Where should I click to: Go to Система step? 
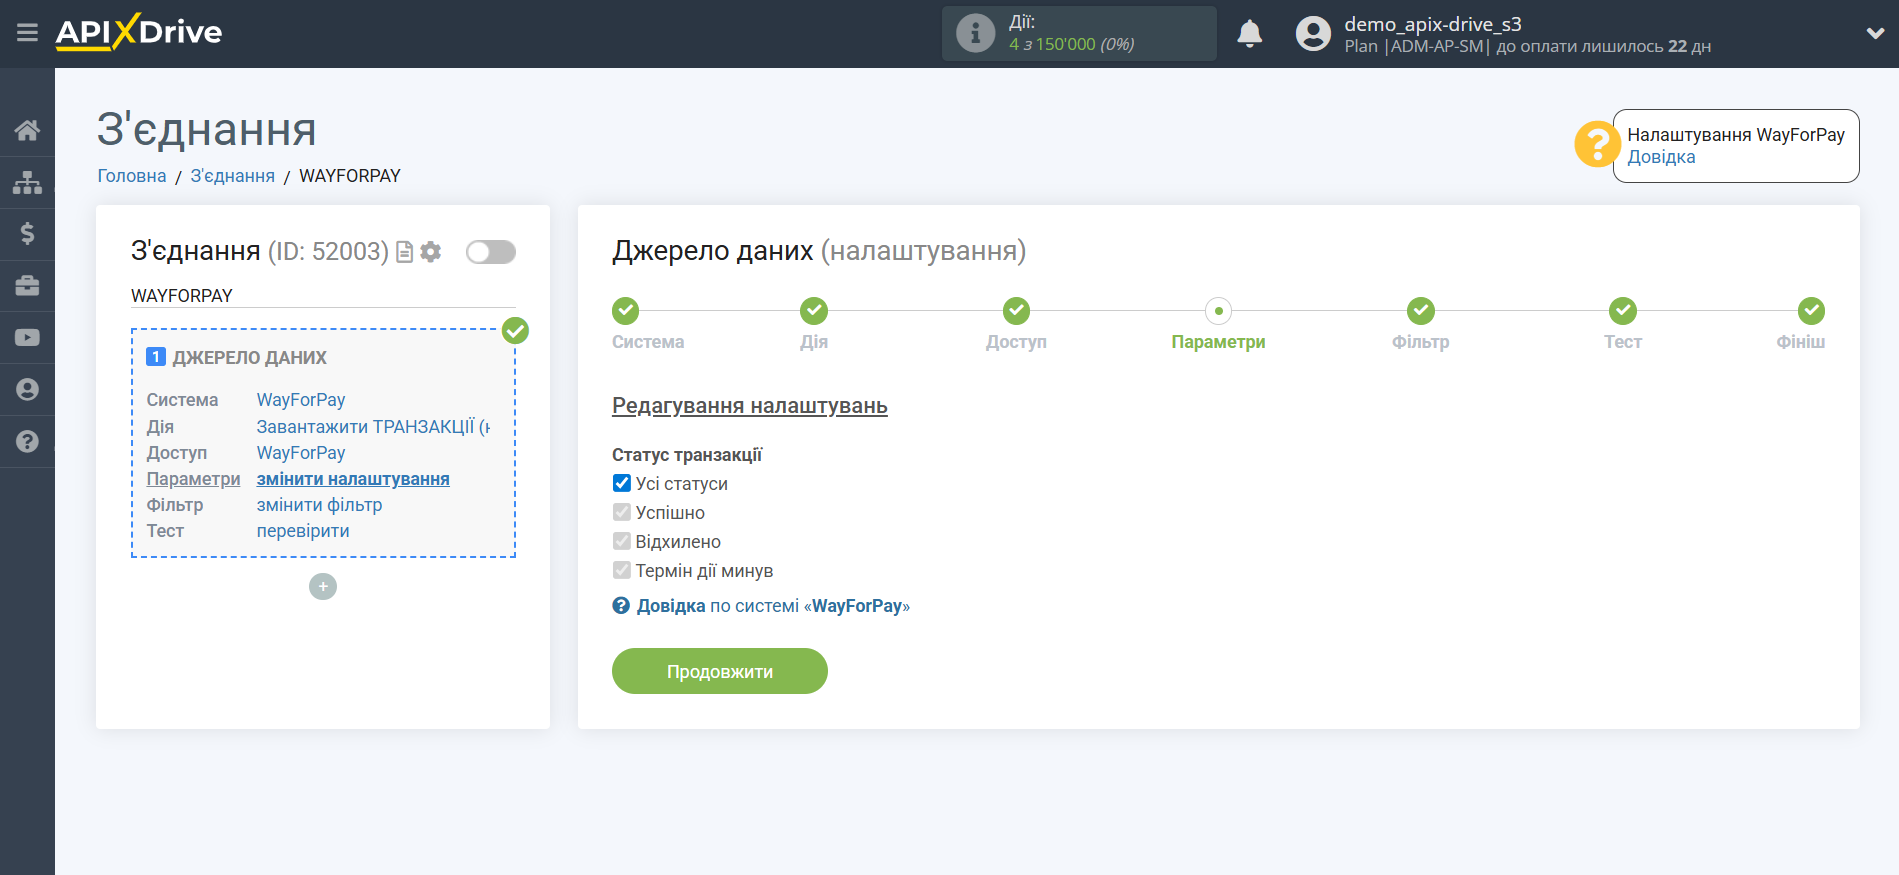point(626,311)
